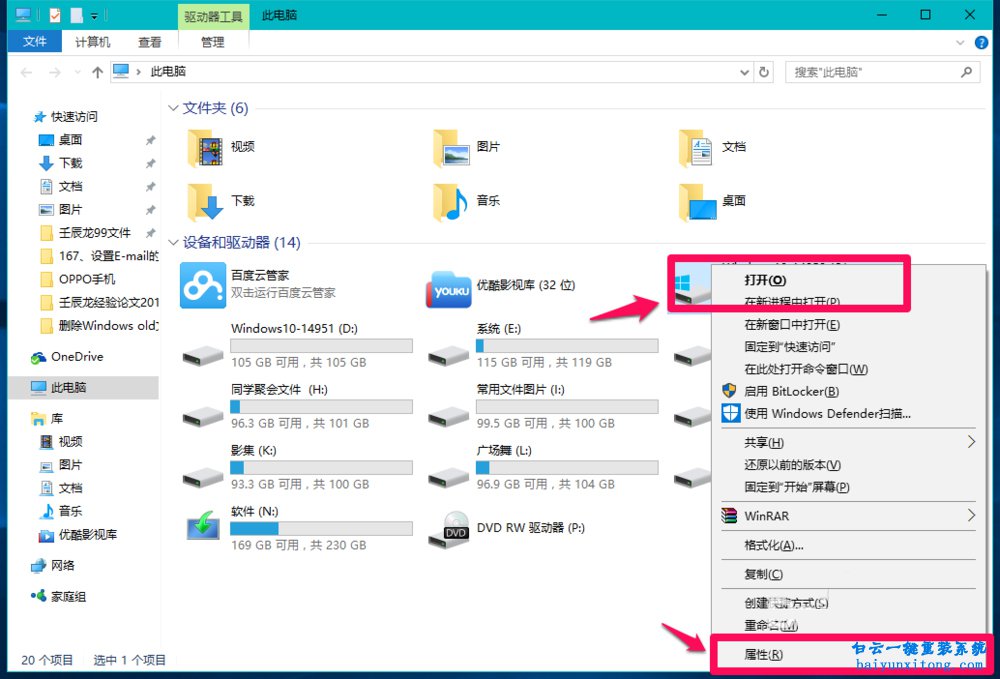Viewport: 1000px width, 679px height.
Task: Collapse the 文件夹 (6) section
Action: [x=173, y=108]
